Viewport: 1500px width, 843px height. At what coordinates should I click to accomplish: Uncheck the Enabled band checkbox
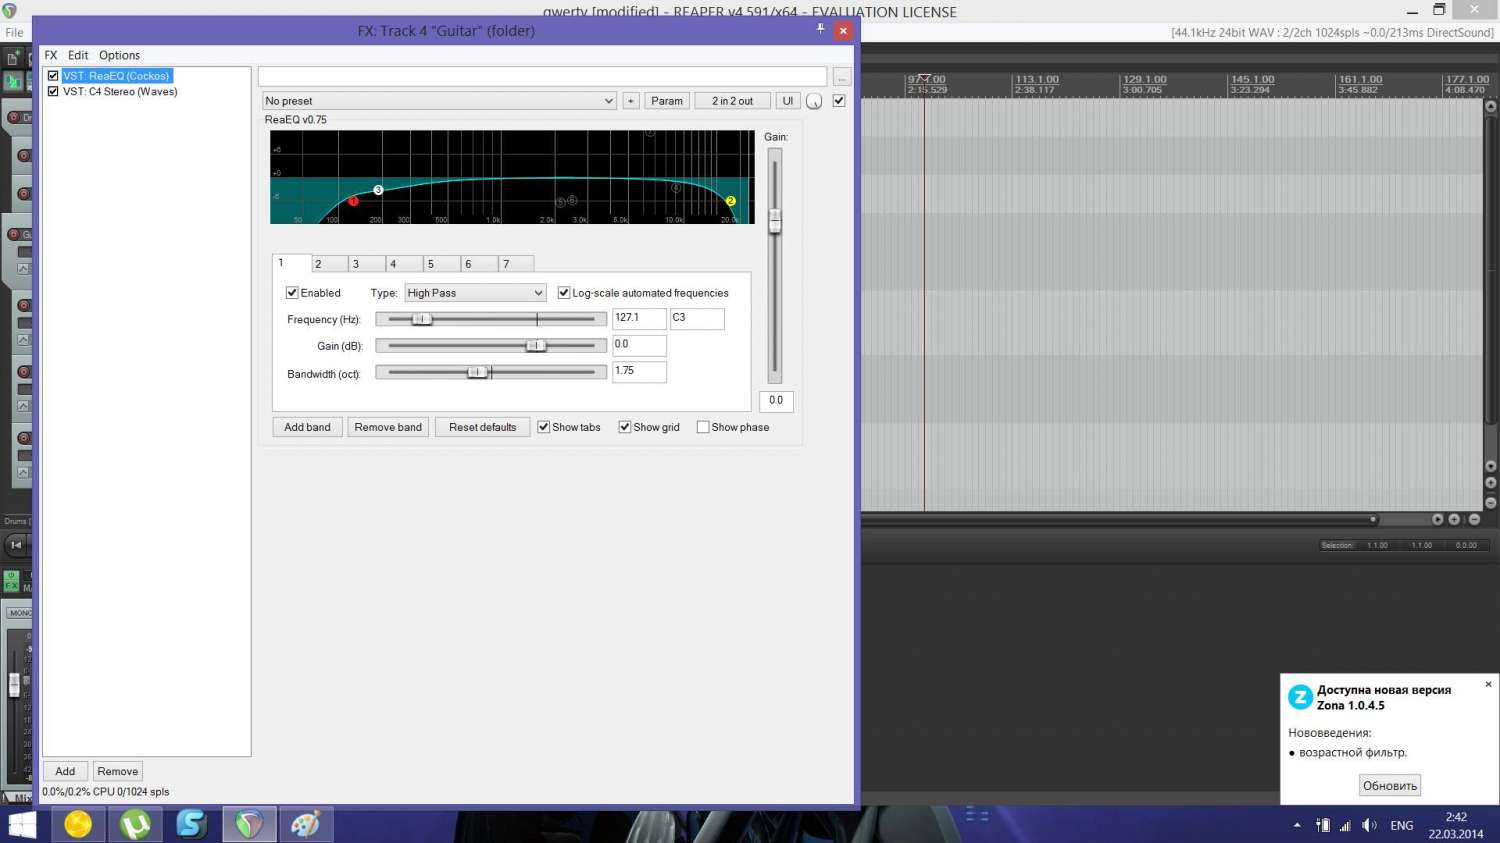click(x=292, y=293)
